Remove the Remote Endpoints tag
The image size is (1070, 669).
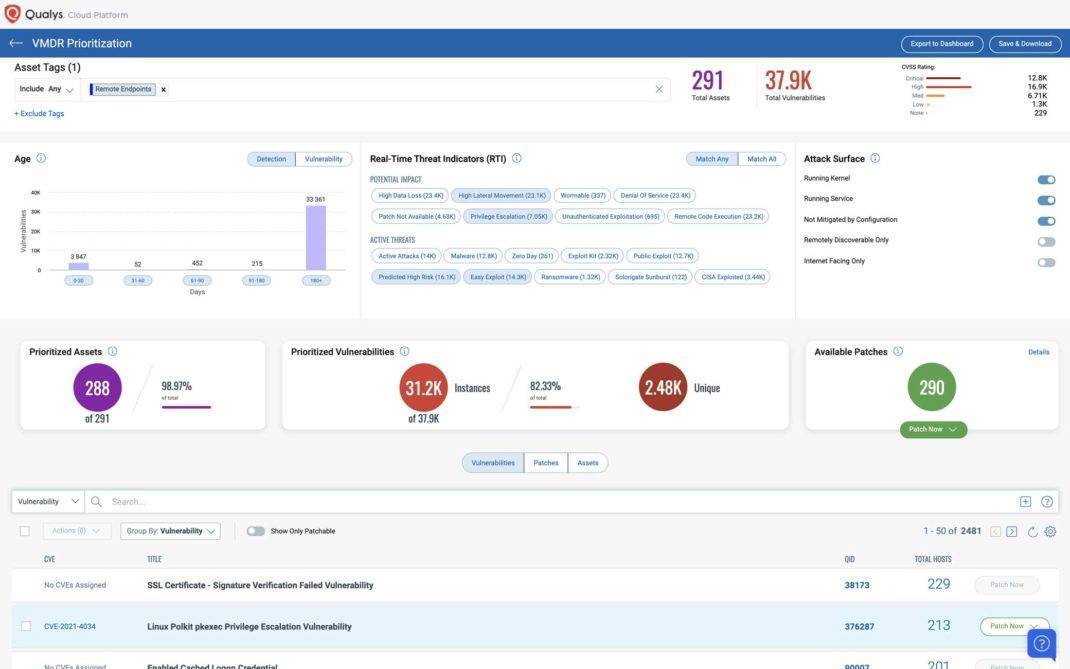pos(164,90)
